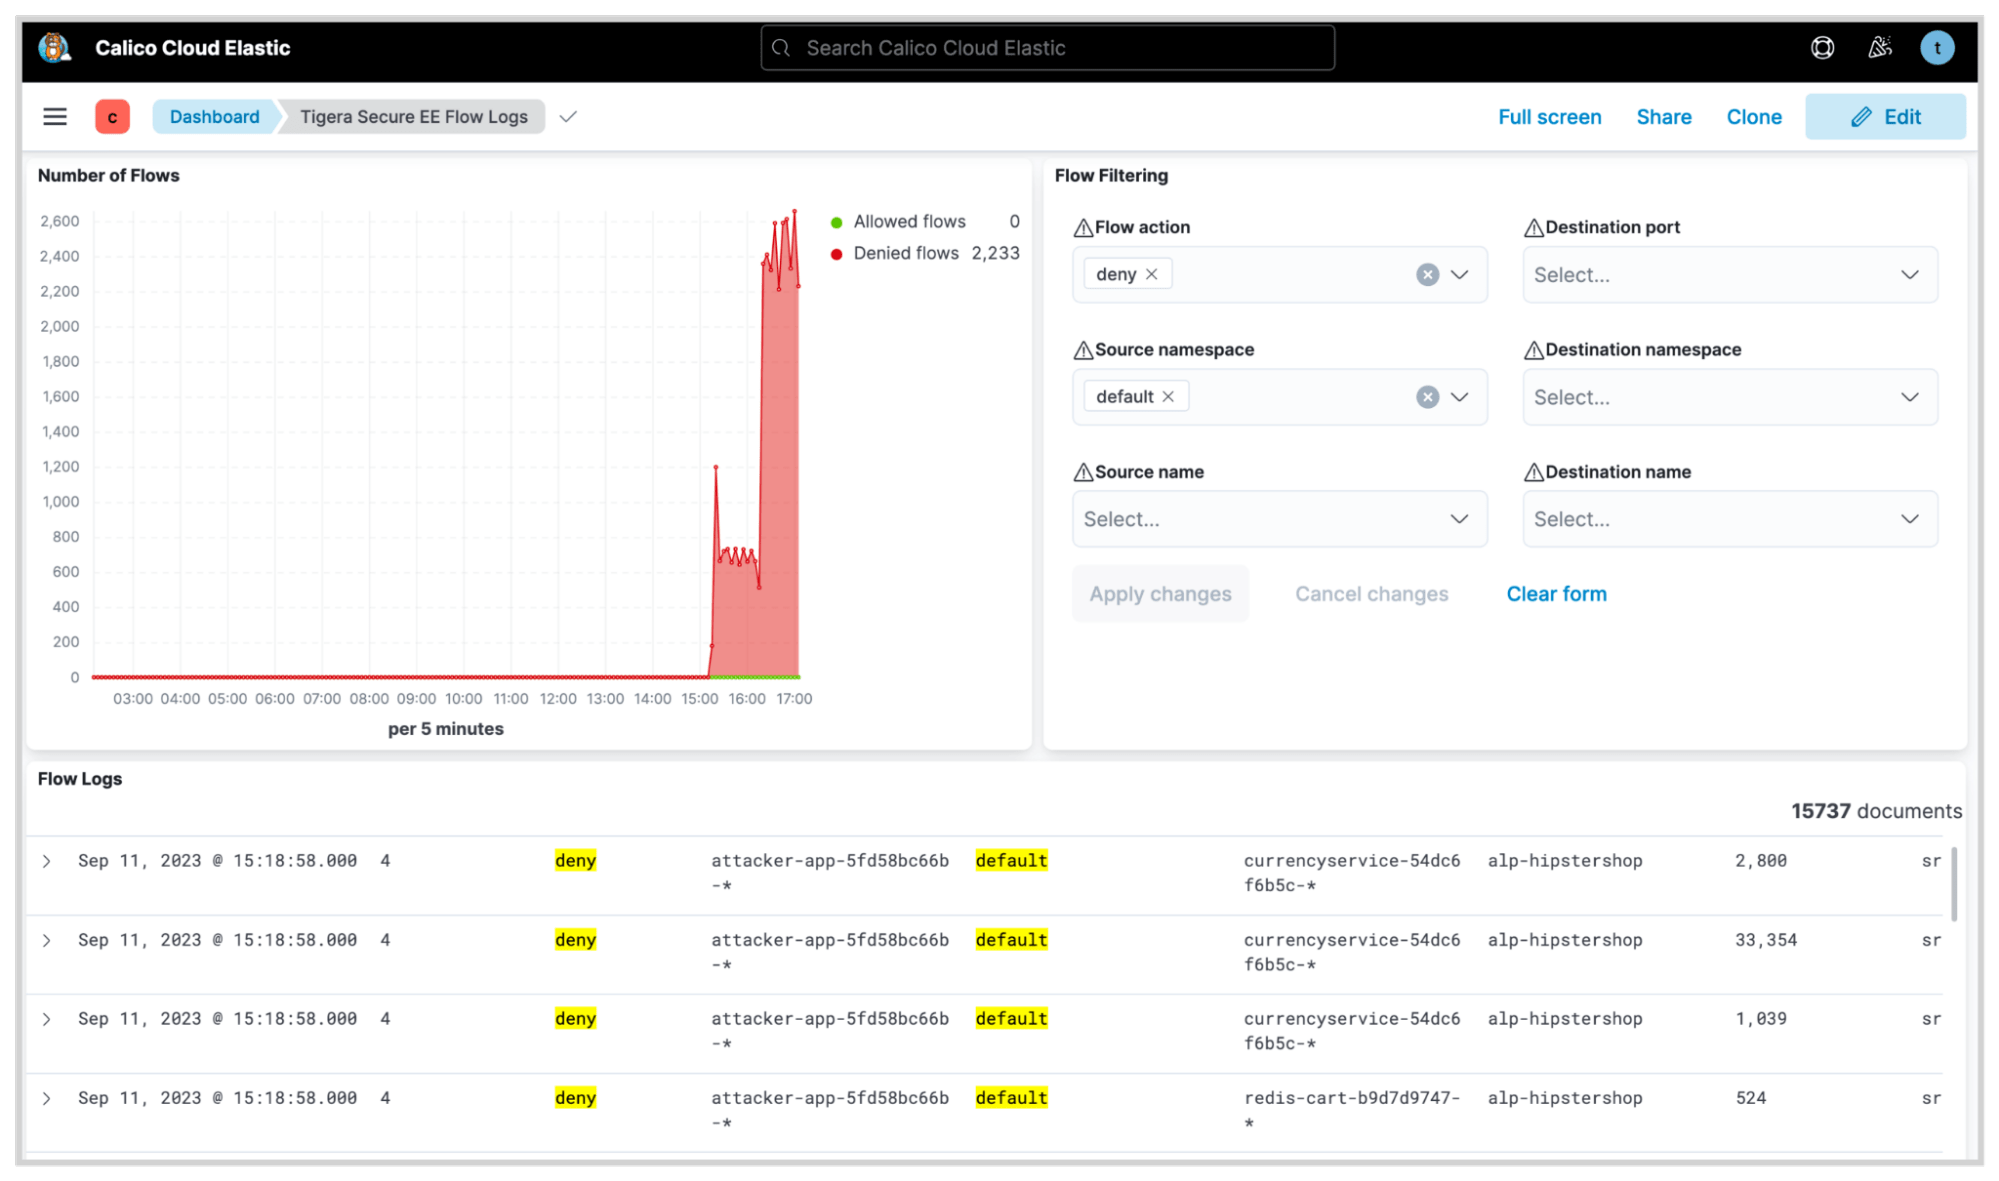Click the Number of Flows panel title
The width and height of the screenshot is (1999, 1181).
pyautogui.click(x=108, y=176)
